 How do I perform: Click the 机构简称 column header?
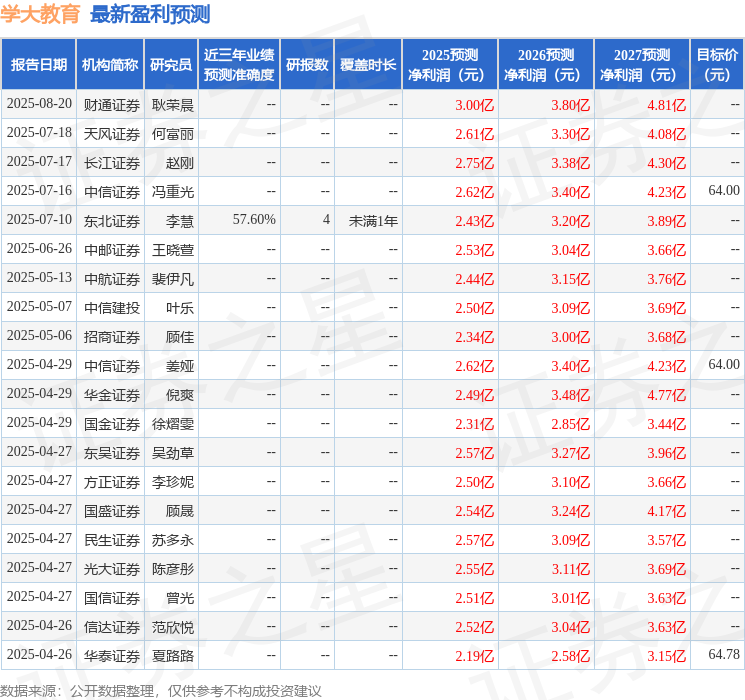tap(110, 65)
